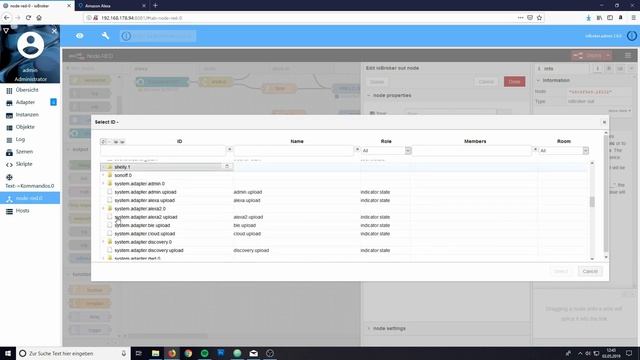
Task: Click the first tree toolbar button left of ID
Action: pyautogui.click(x=103, y=142)
